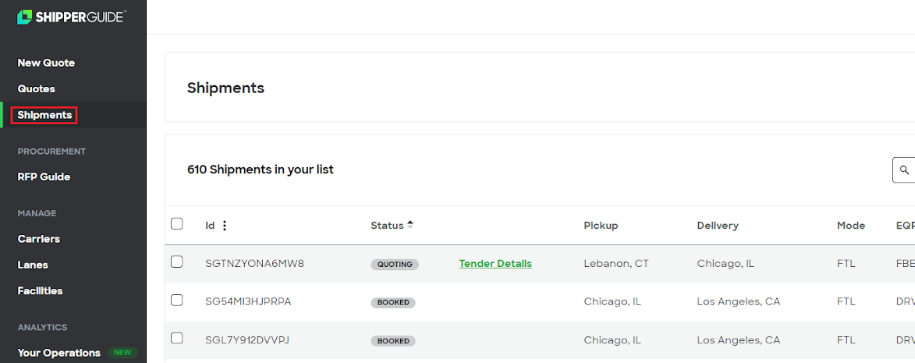
Task: Click the search magnifier icon
Action: tap(904, 170)
